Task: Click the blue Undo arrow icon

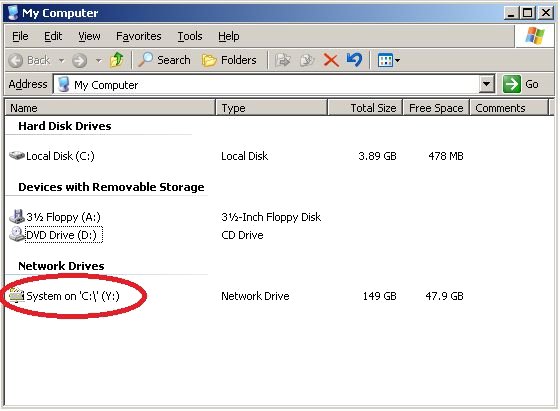Action: coord(354,60)
